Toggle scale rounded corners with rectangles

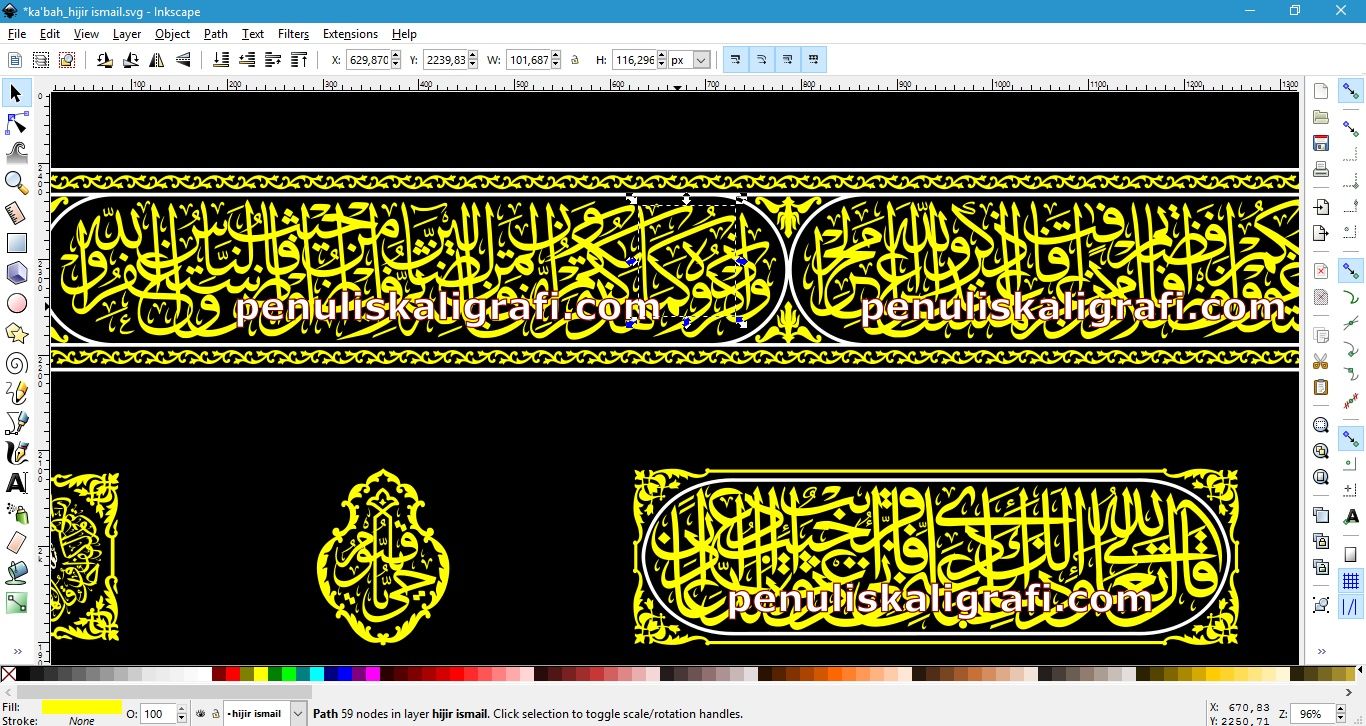pyautogui.click(x=762, y=60)
